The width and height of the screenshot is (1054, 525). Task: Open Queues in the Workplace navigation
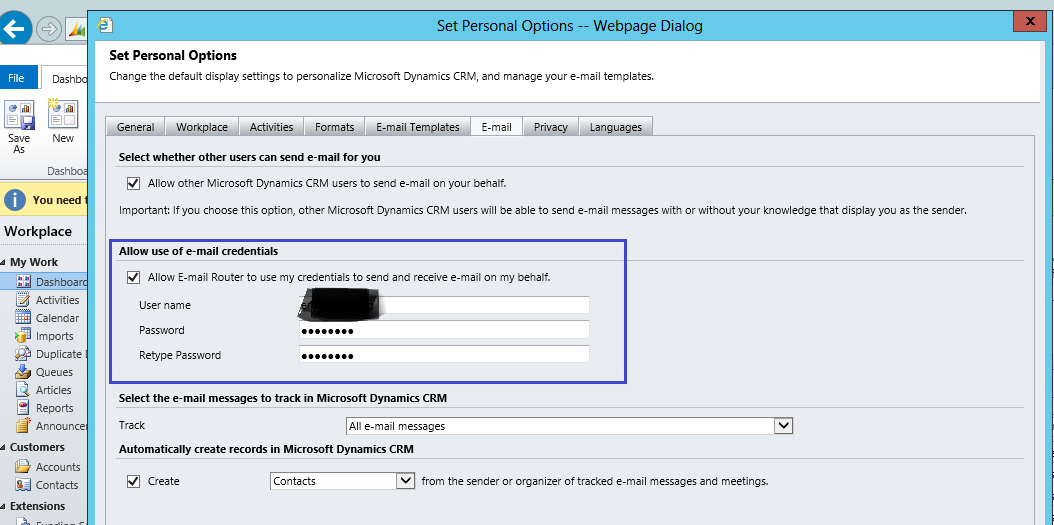tap(54, 372)
